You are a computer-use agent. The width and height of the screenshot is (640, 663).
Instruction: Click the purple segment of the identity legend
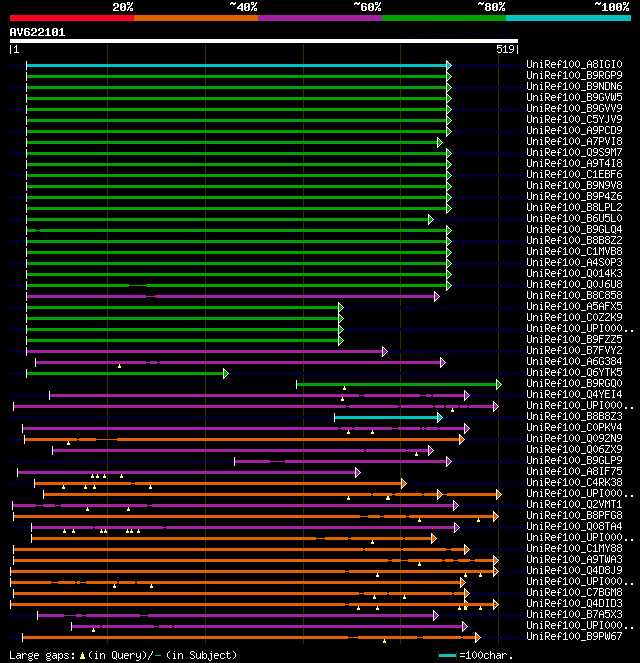click(320, 18)
